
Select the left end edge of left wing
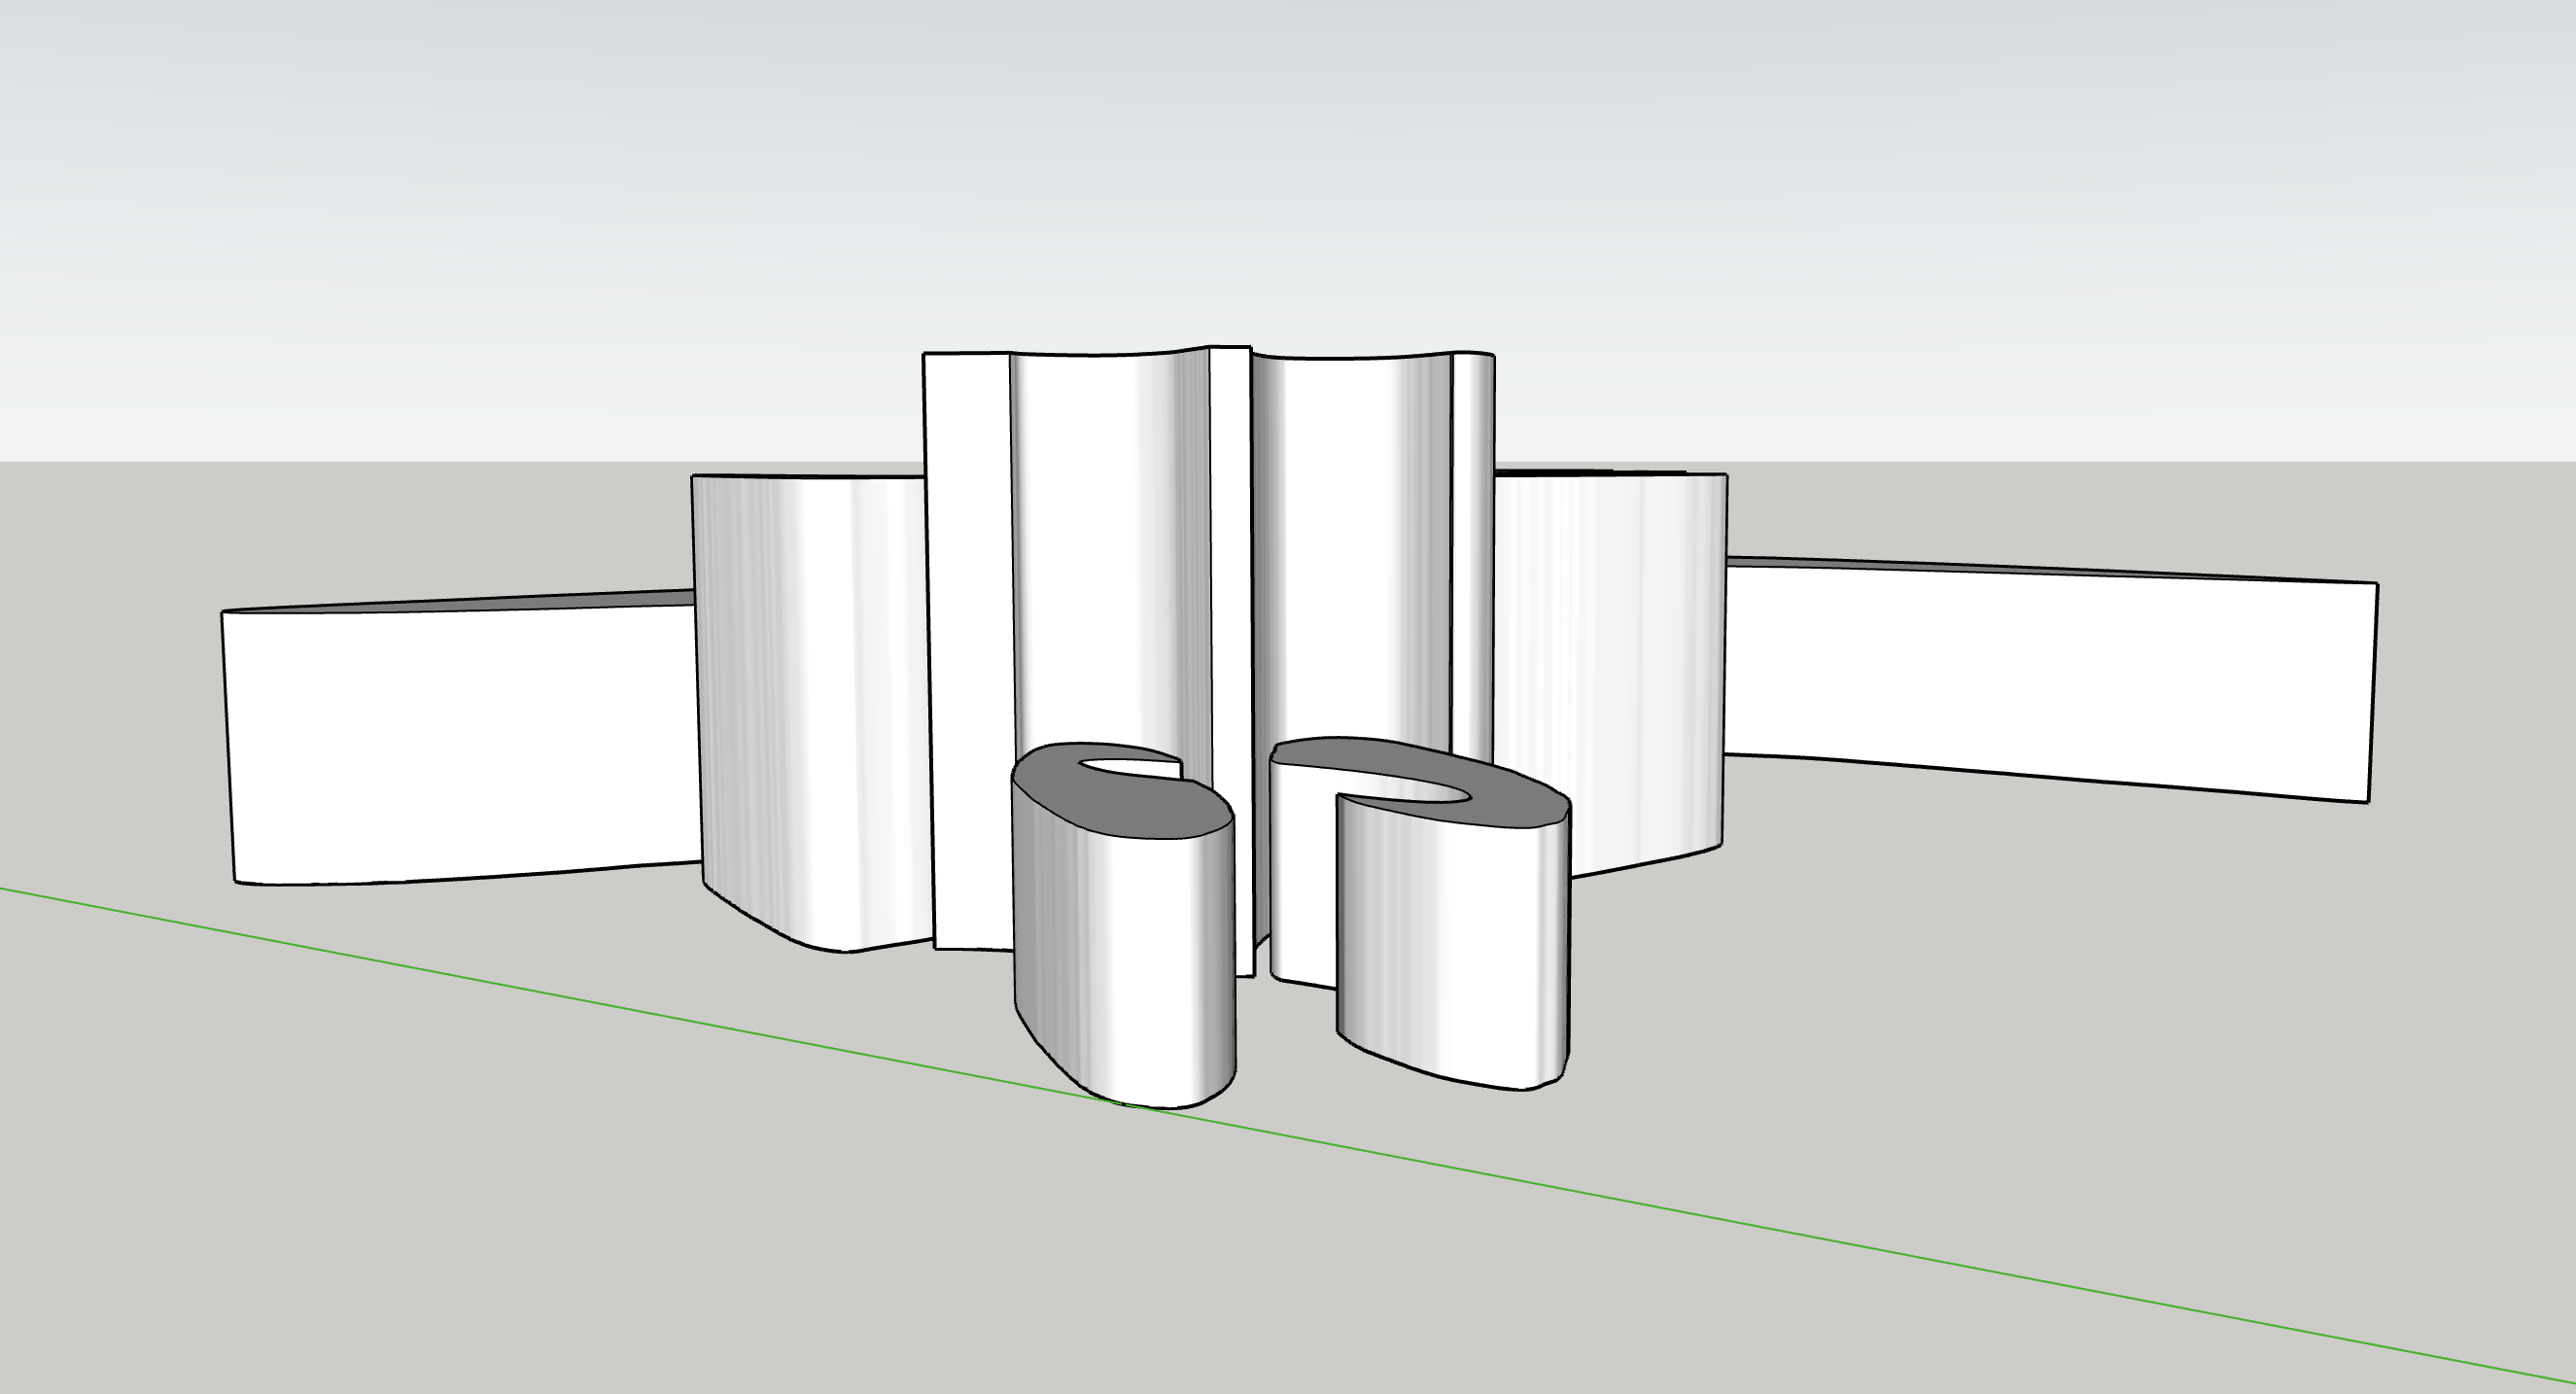point(228,745)
